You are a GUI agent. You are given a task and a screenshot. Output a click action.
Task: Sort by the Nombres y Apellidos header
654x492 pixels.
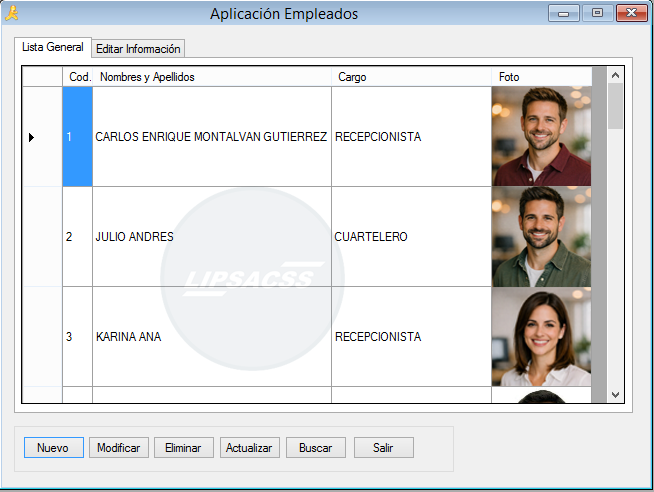pyautogui.click(x=212, y=77)
